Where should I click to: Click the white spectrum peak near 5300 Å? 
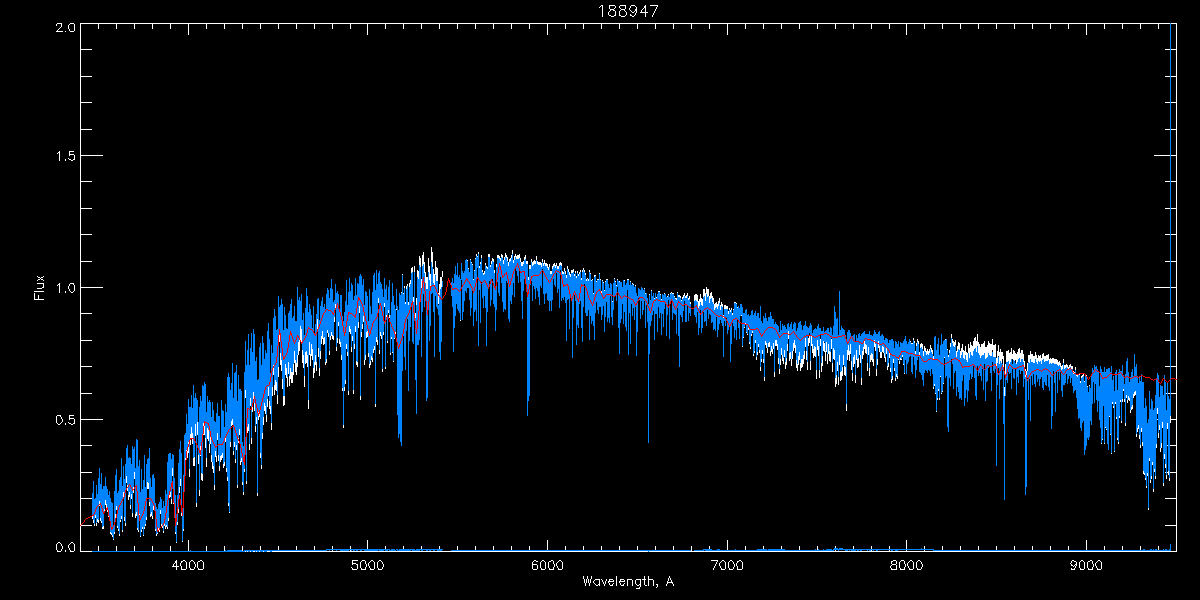tap(431, 252)
